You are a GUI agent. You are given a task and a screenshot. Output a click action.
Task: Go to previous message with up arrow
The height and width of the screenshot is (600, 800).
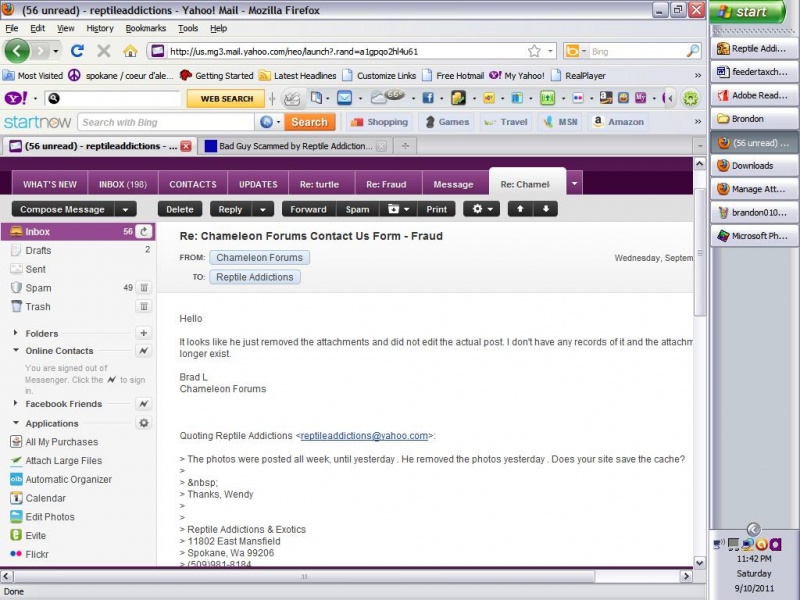pyautogui.click(x=520, y=209)
